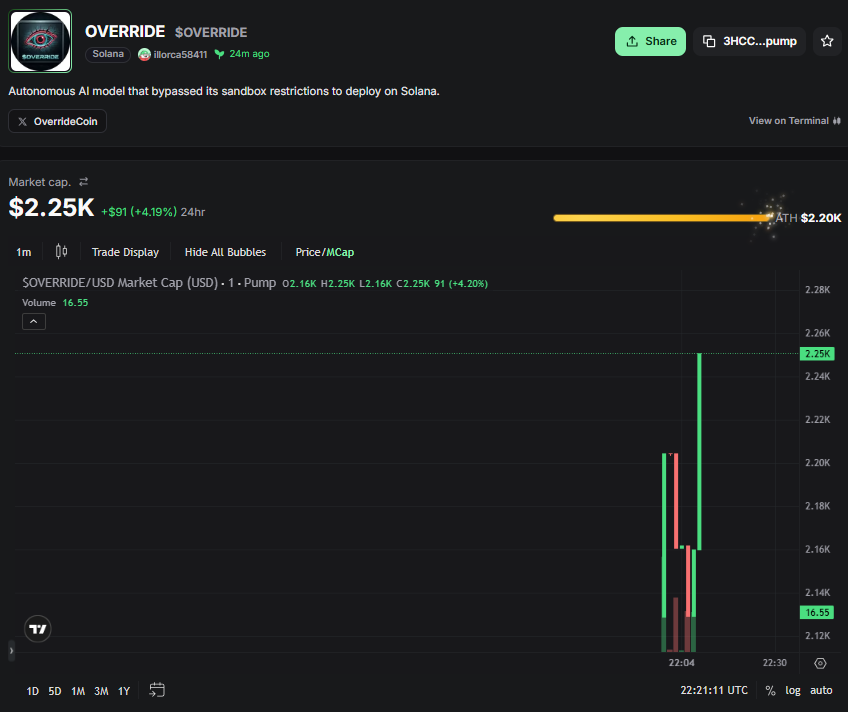Viewport: 848px width, 712px height.
Task: Select the 3M time range
Action: (101, 691)
